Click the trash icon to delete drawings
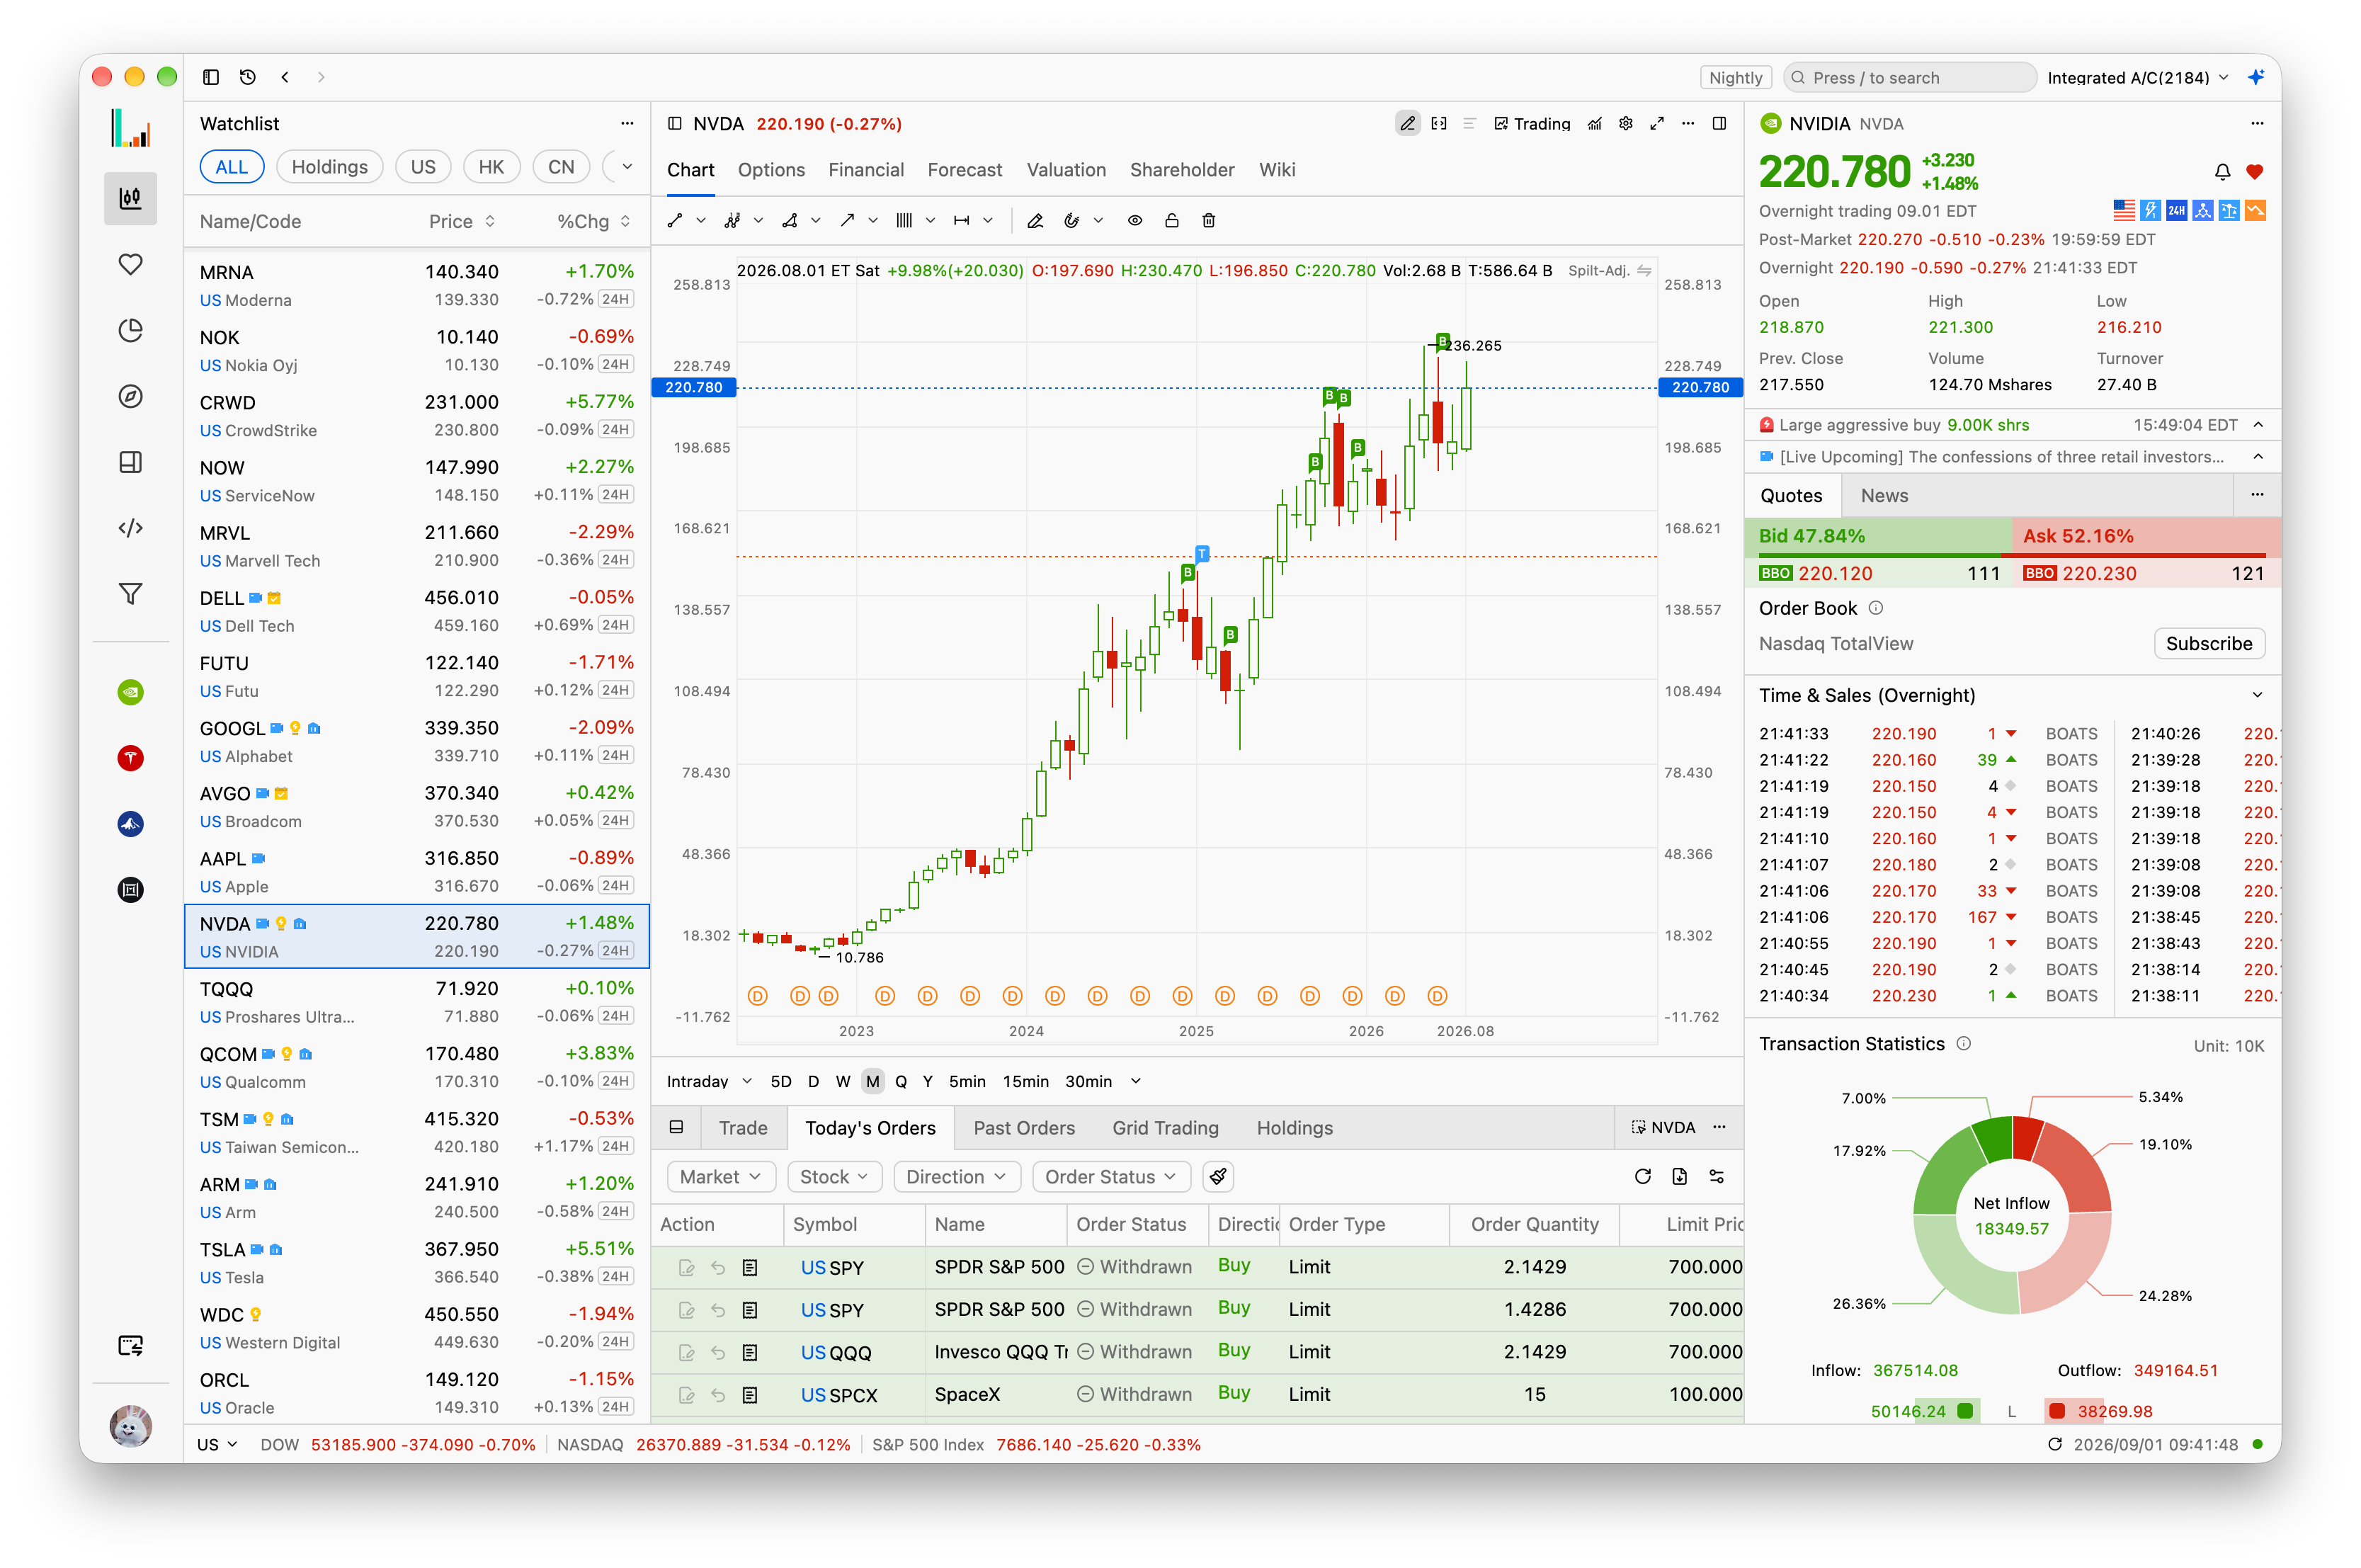Image resolution: width=2361 pixels, height=1568 pixels. tap(1208, 221)
